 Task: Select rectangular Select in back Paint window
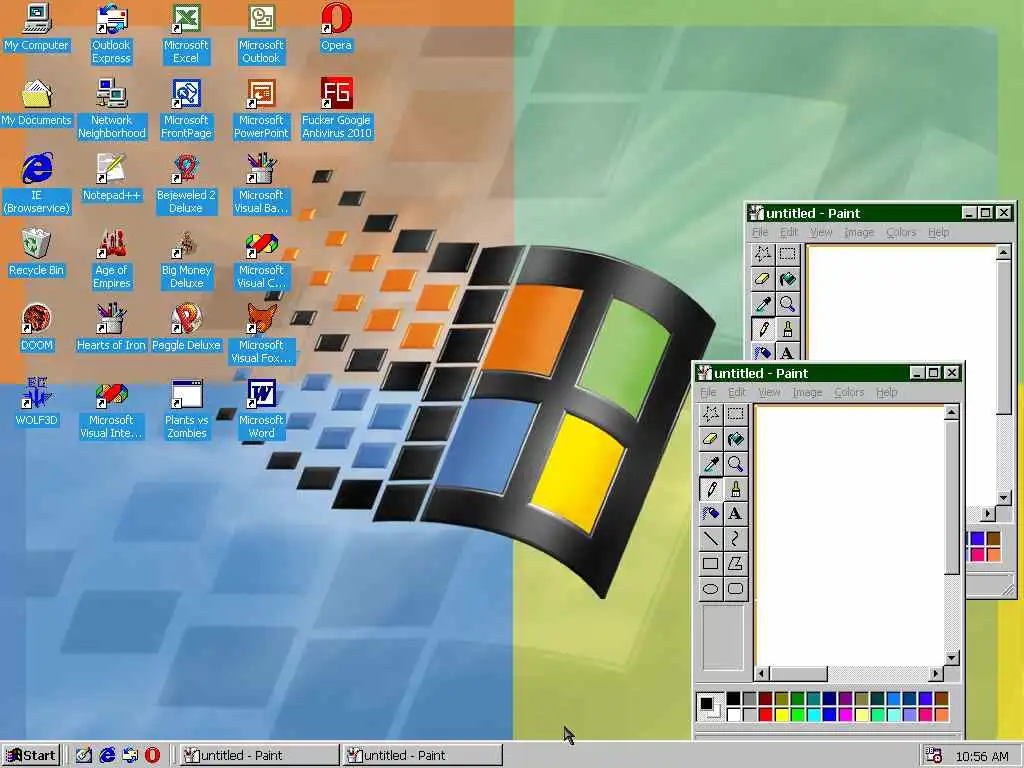788,254
